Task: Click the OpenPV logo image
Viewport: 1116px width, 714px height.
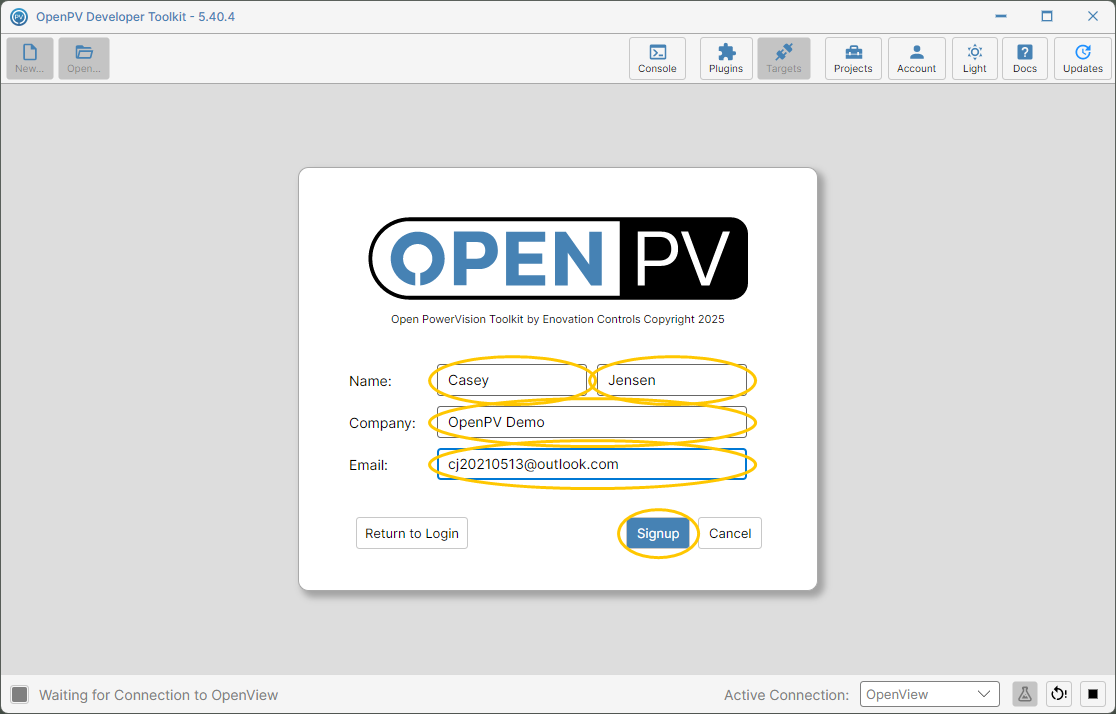Action: [x=558, y=258]
